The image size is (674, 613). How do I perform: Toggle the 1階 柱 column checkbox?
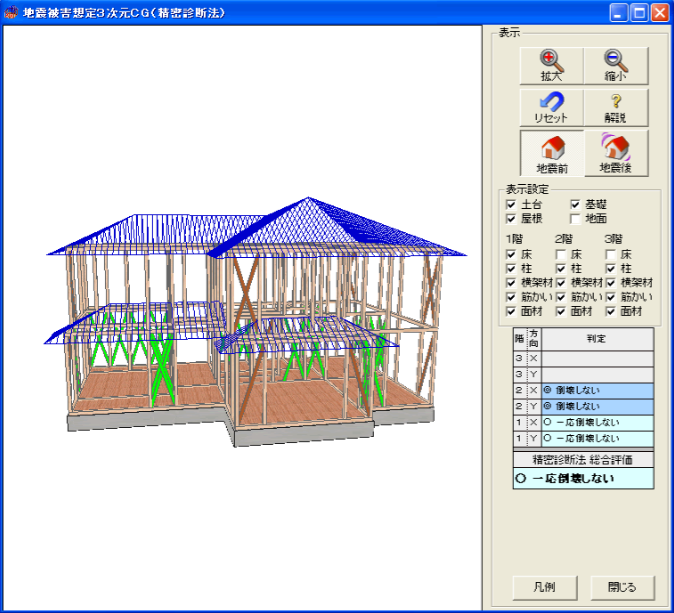pos(511,269)
